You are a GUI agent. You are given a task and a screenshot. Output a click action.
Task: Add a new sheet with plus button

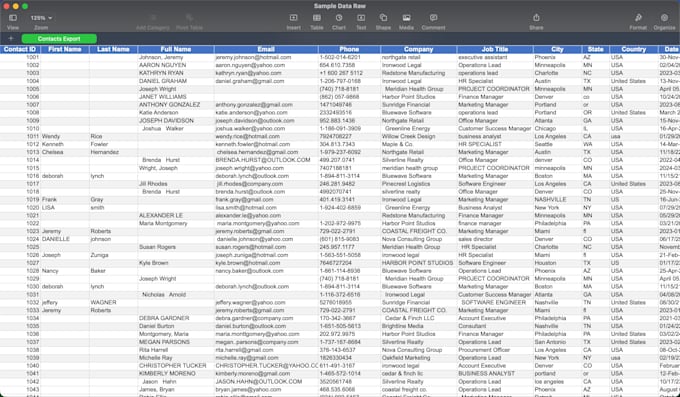coord(11,39)
